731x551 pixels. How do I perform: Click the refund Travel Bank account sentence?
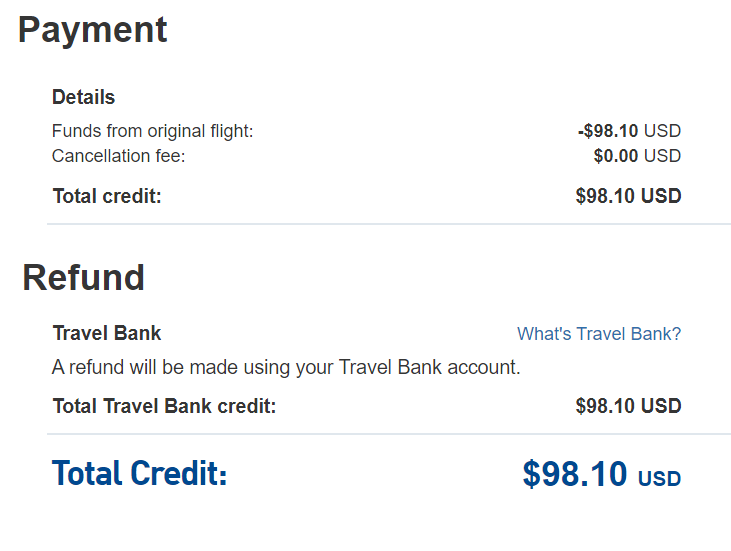coord(286,367)
